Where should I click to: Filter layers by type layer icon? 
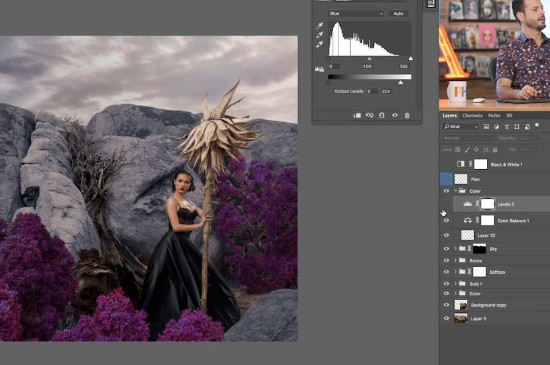(507, 127)
